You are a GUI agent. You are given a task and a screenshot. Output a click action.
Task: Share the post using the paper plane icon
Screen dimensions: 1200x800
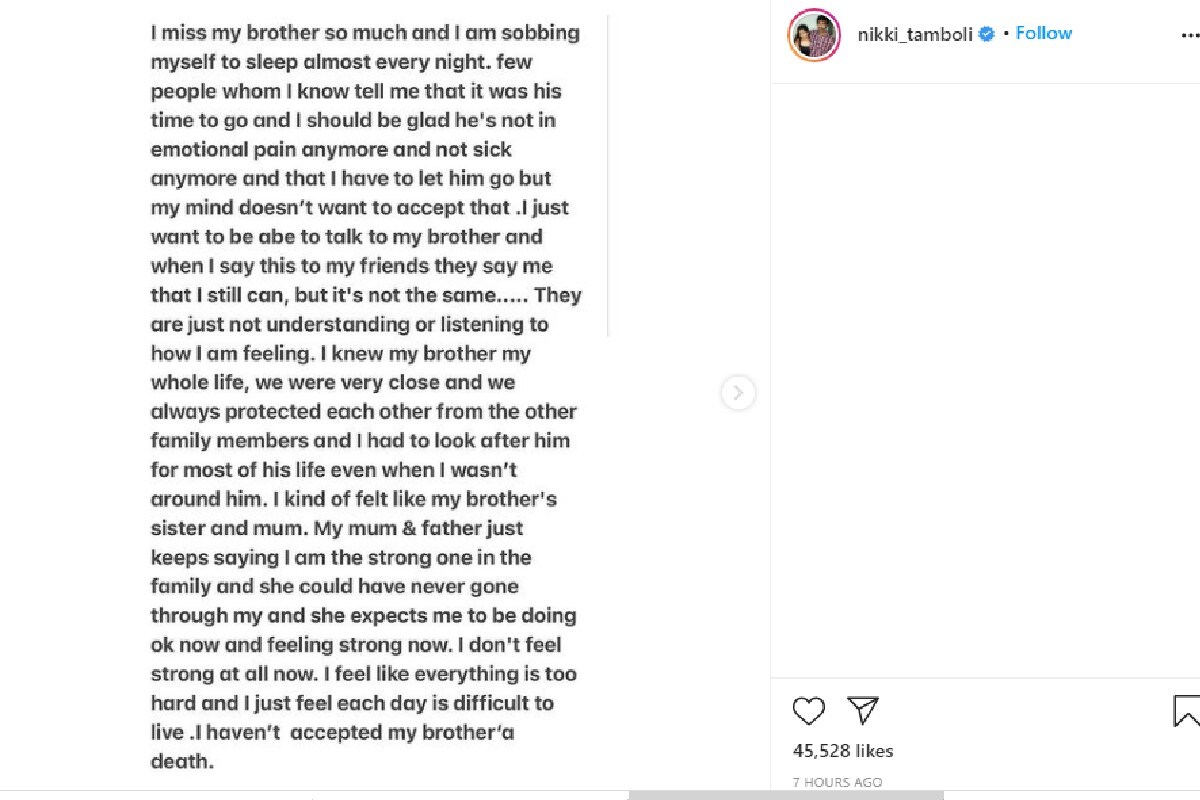coord(863,710)
